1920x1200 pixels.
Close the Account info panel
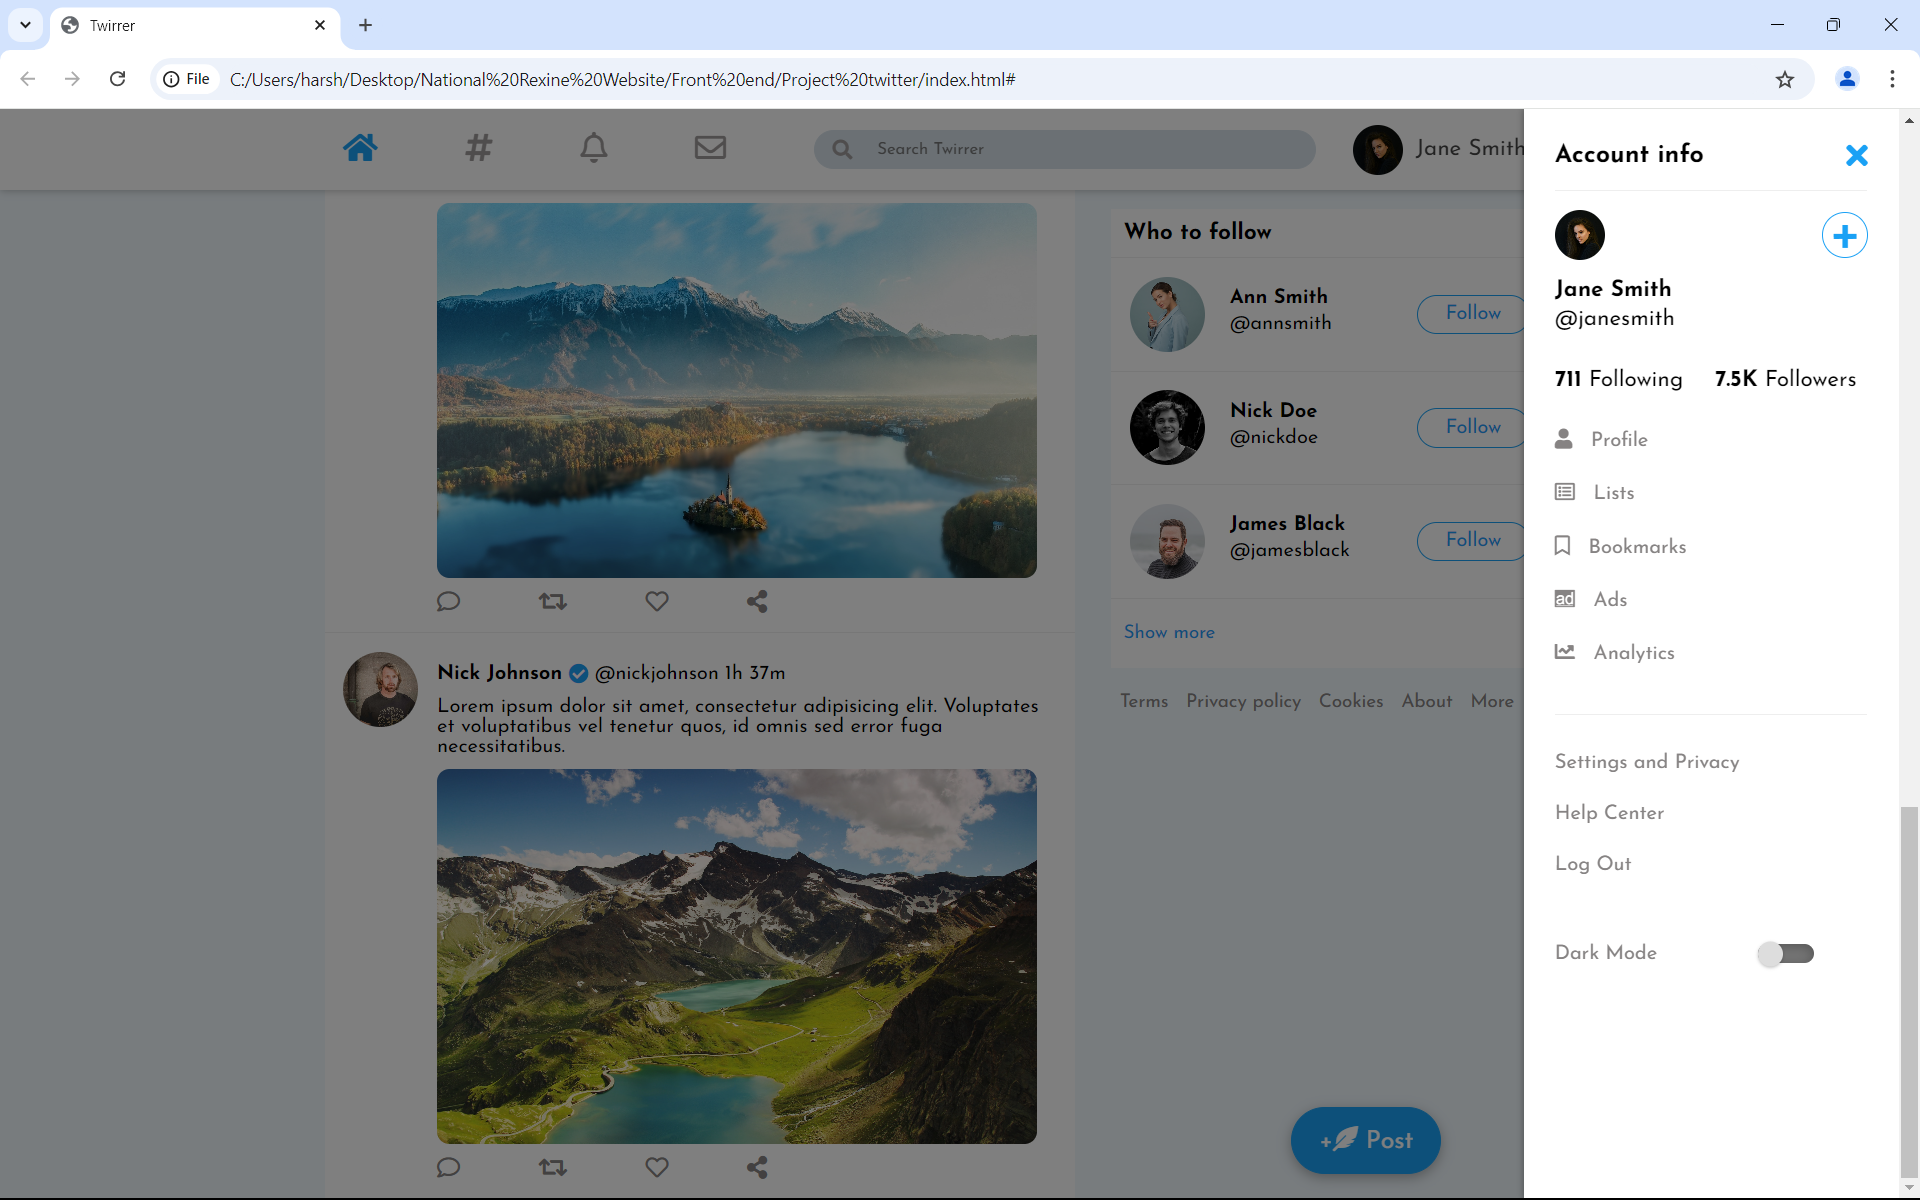[x=1856, y=155]
